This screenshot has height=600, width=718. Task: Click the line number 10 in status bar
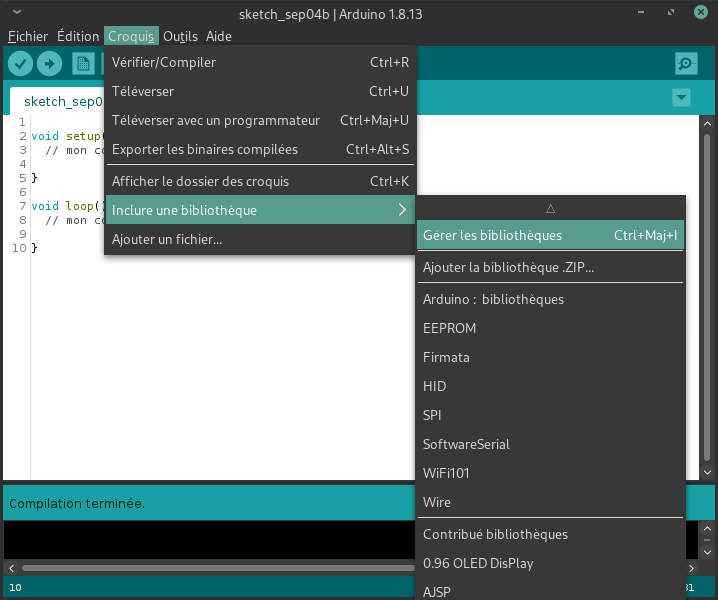click(15, 587)
